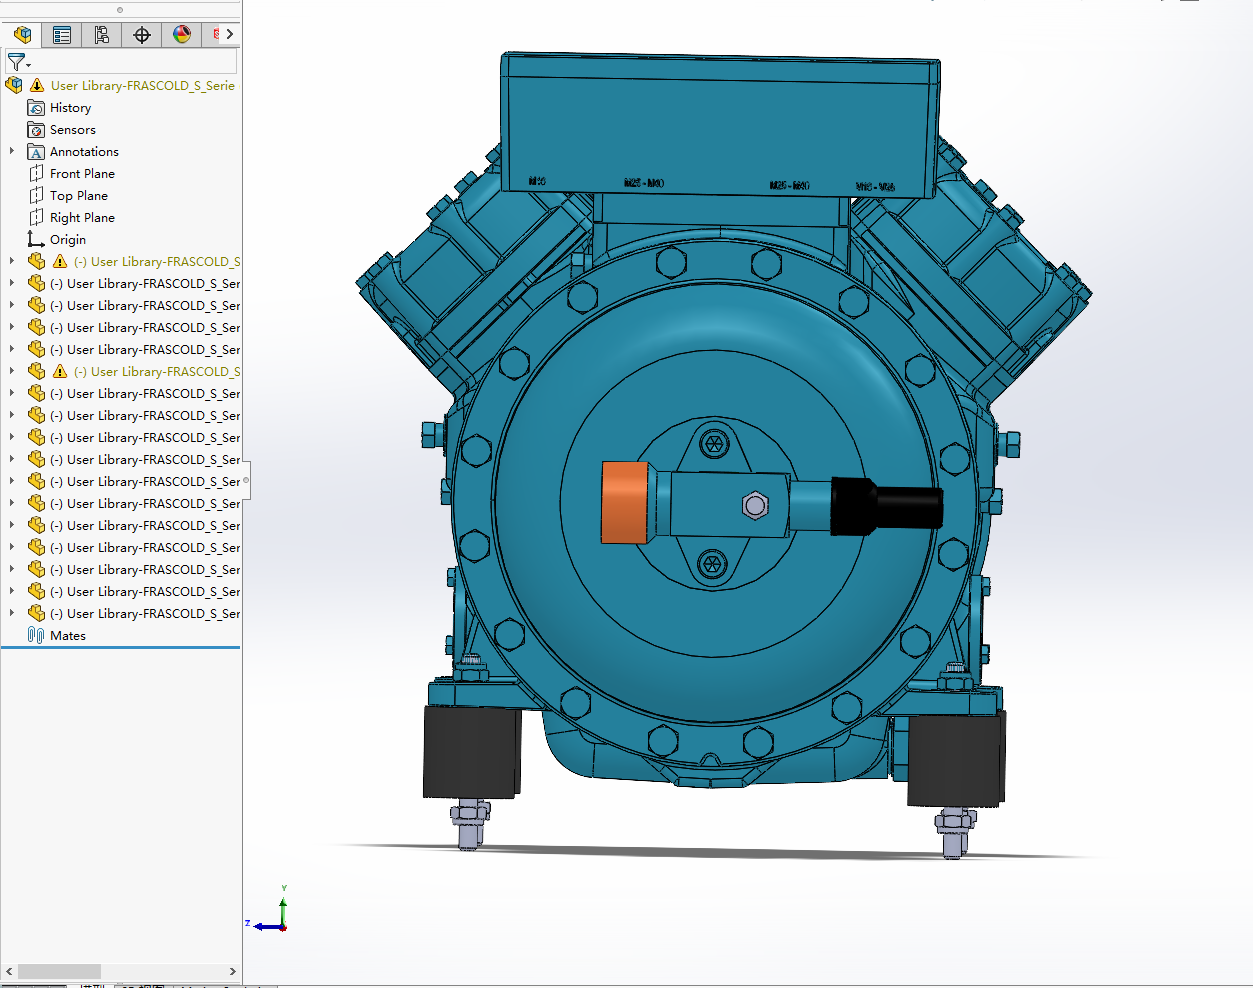
Task: Expand the first warning component node
Action: click(12, 261)
